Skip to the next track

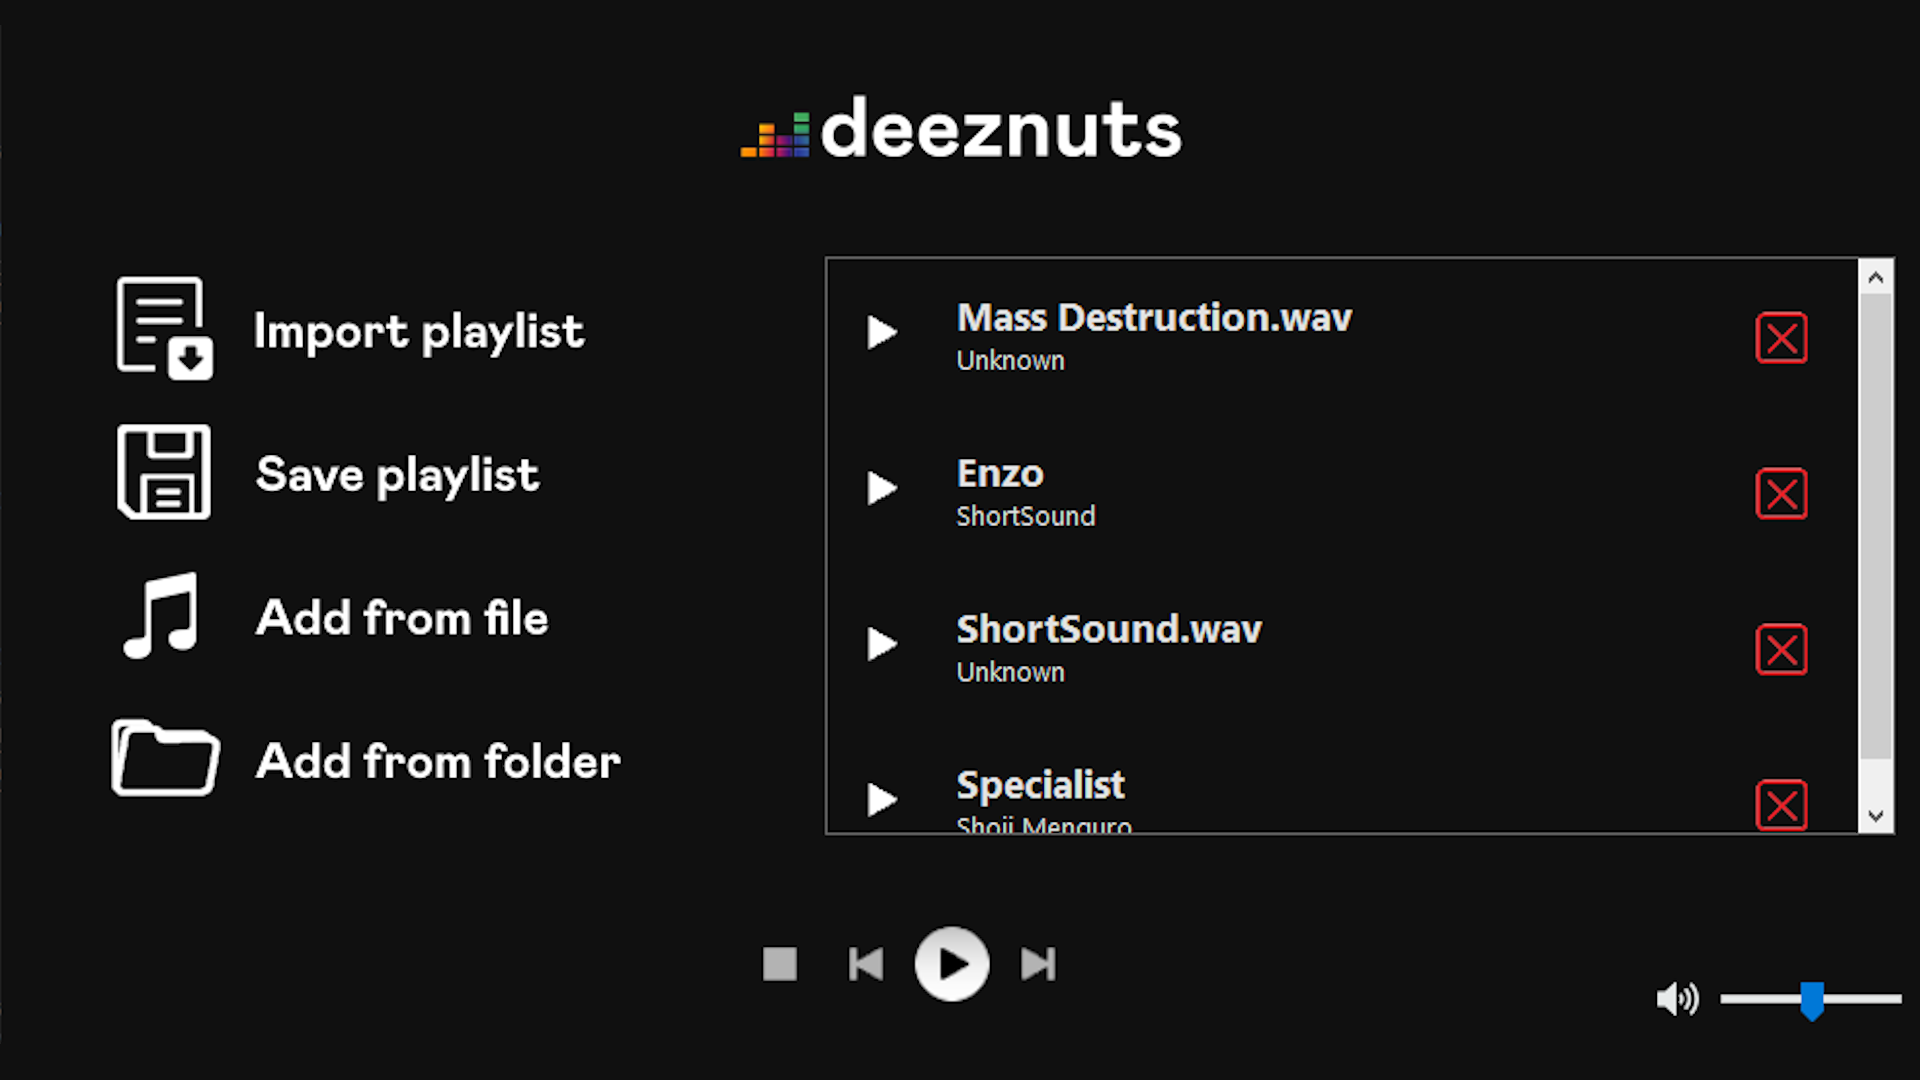tap(1038, 965)
